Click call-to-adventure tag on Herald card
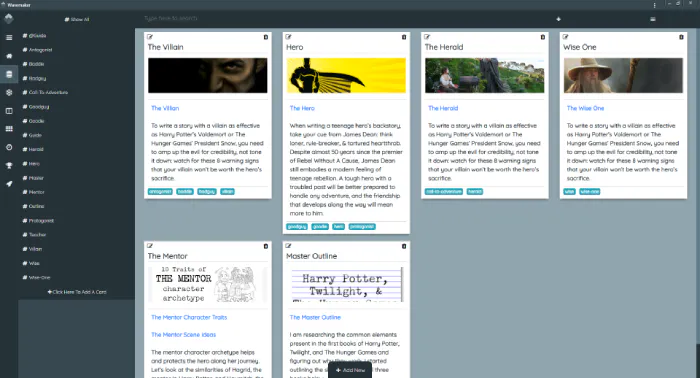 tap(444, 191)
